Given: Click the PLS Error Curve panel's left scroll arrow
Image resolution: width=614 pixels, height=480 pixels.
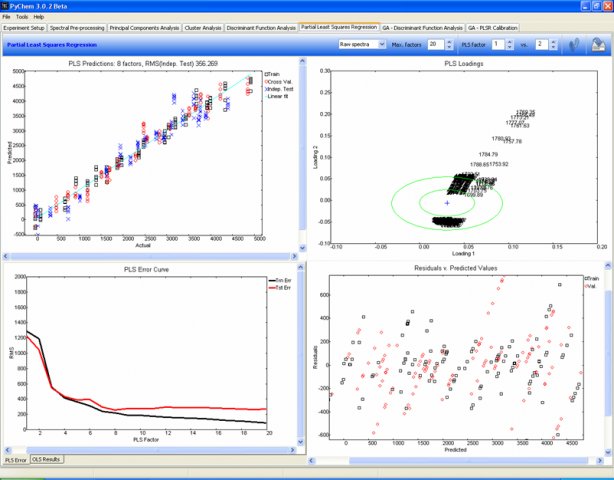Looking at the screenshot, I should click(6, 450).
